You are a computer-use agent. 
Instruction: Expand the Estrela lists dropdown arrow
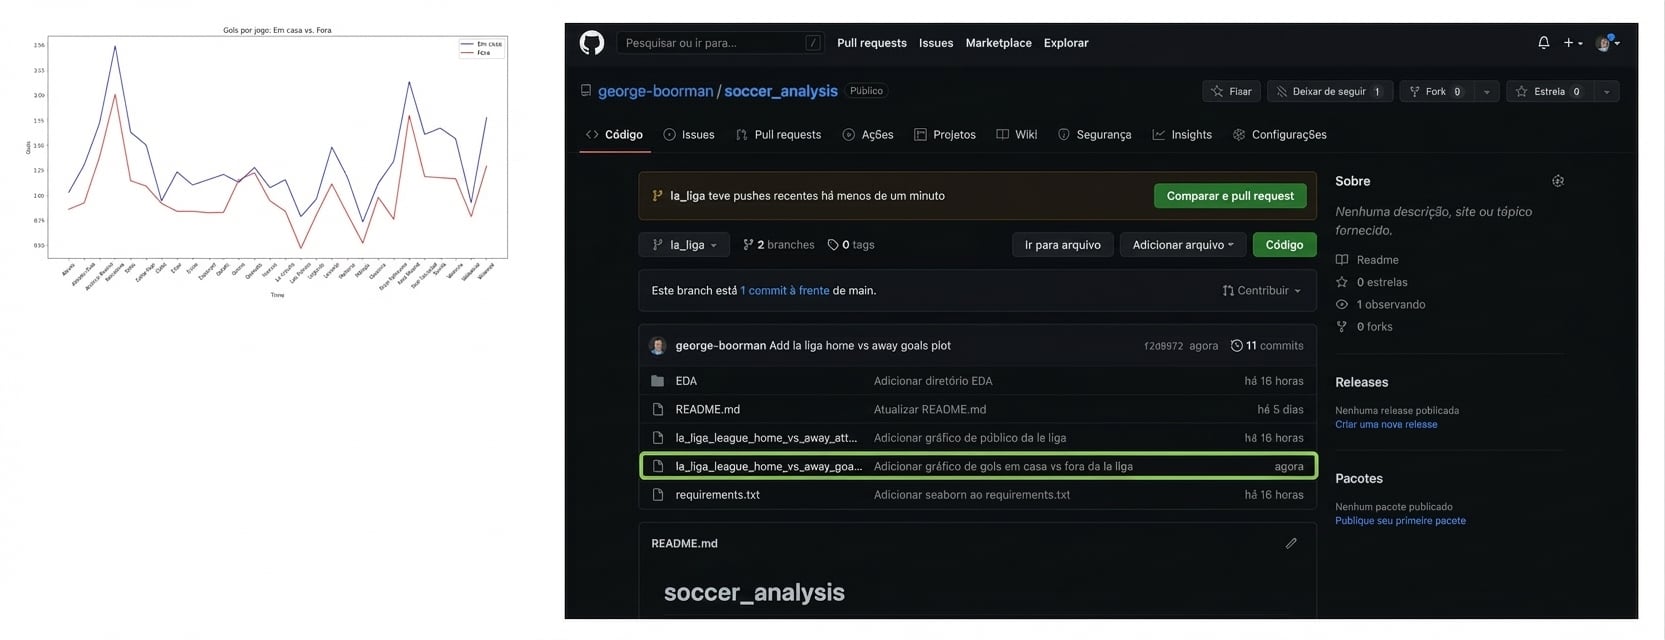pos(1606,91)
